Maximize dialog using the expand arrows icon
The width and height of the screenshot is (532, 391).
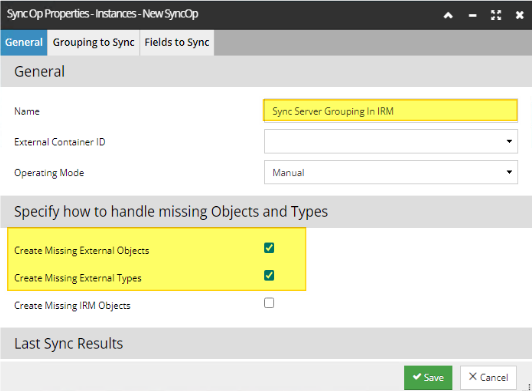496,15
